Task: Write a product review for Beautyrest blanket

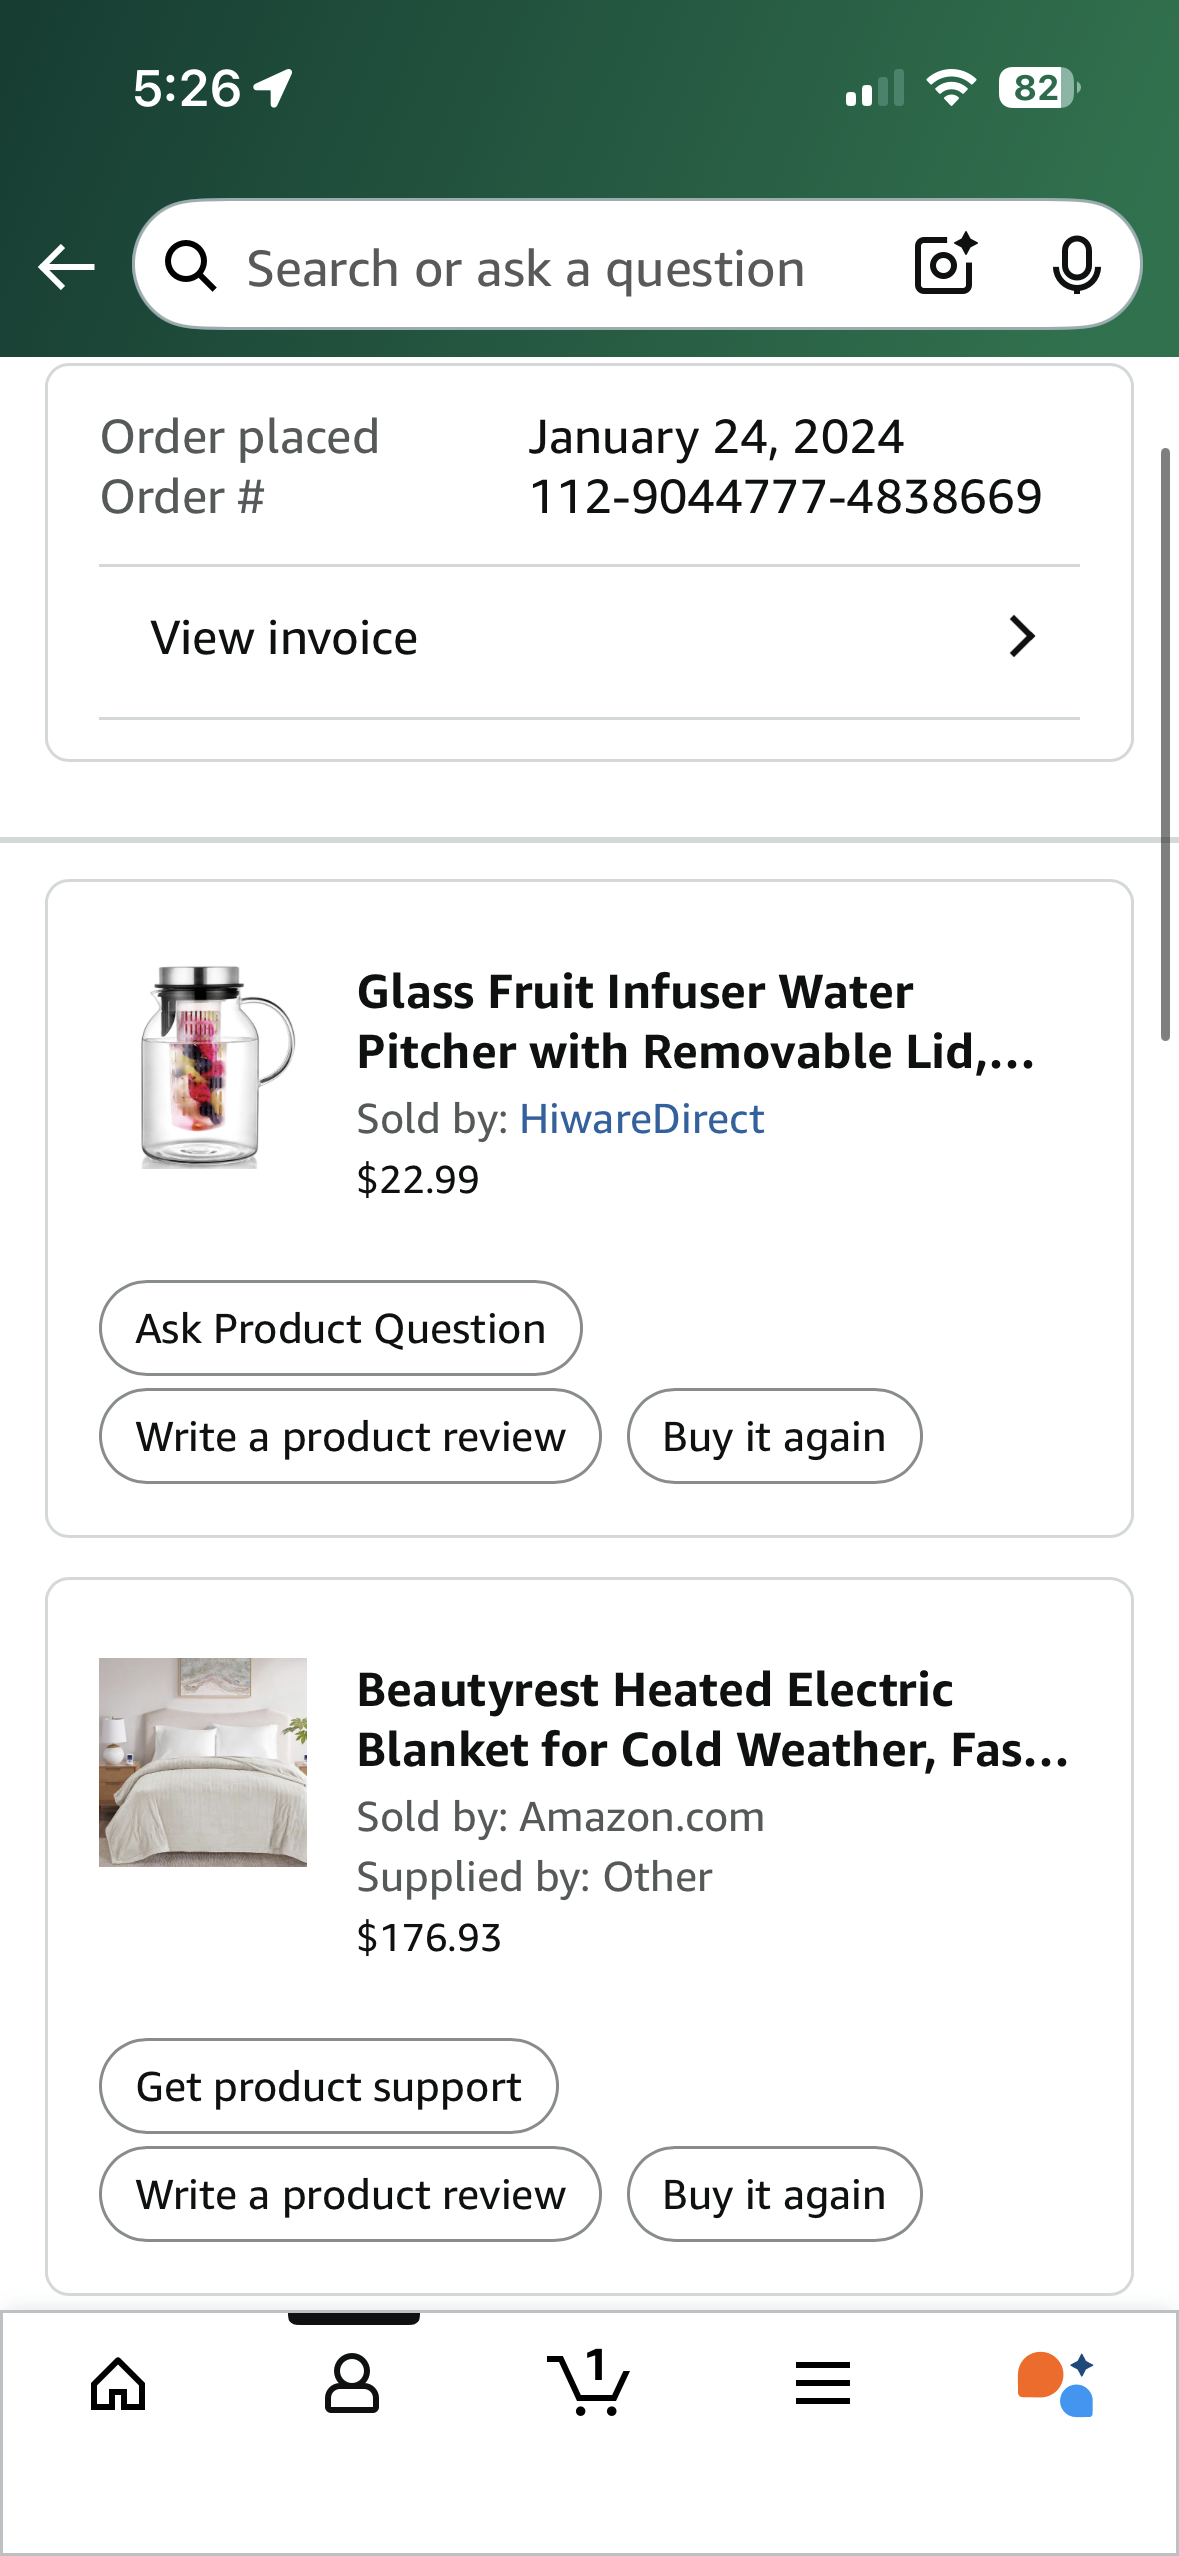Action: tap(351, 2194)
